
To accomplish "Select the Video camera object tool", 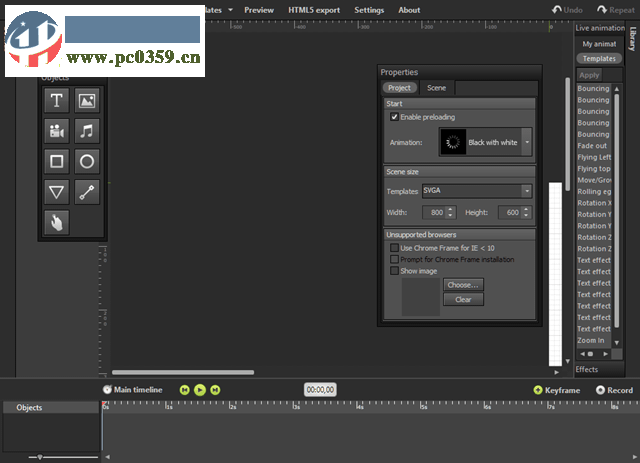I will [57, 131].
